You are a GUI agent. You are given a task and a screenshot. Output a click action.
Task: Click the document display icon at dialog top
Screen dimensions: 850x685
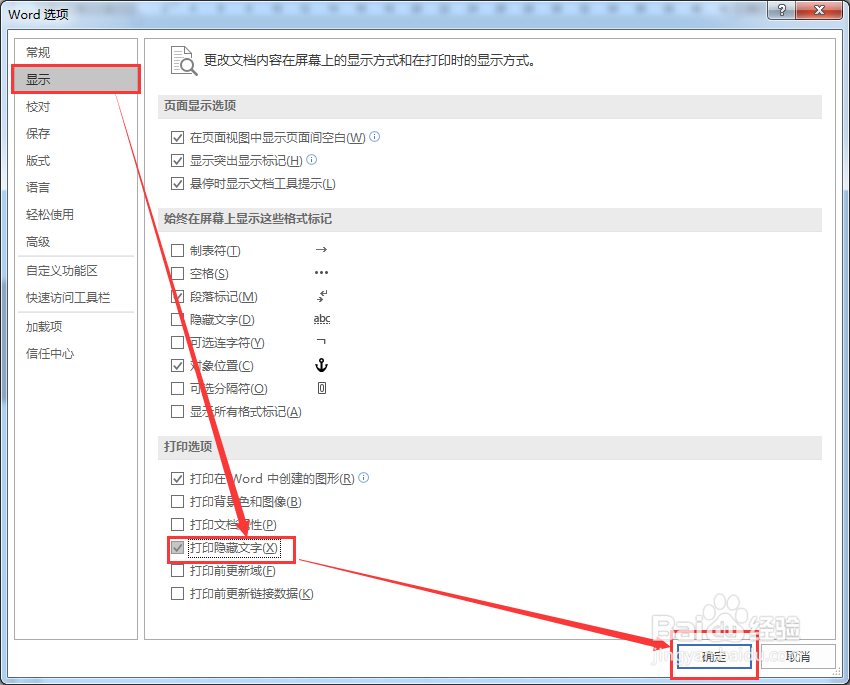point(184,60)
